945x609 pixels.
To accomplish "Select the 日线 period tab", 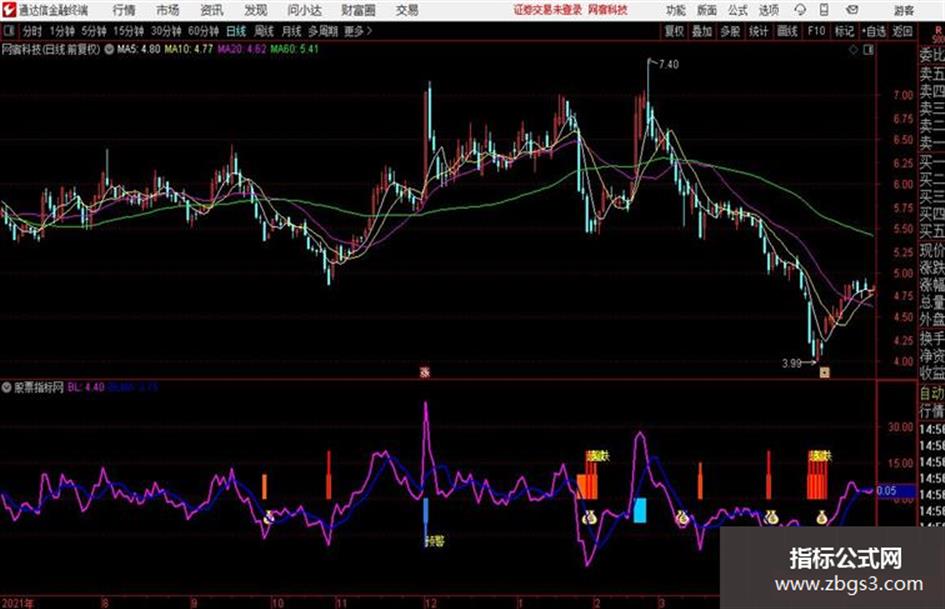I will [236, 31].
